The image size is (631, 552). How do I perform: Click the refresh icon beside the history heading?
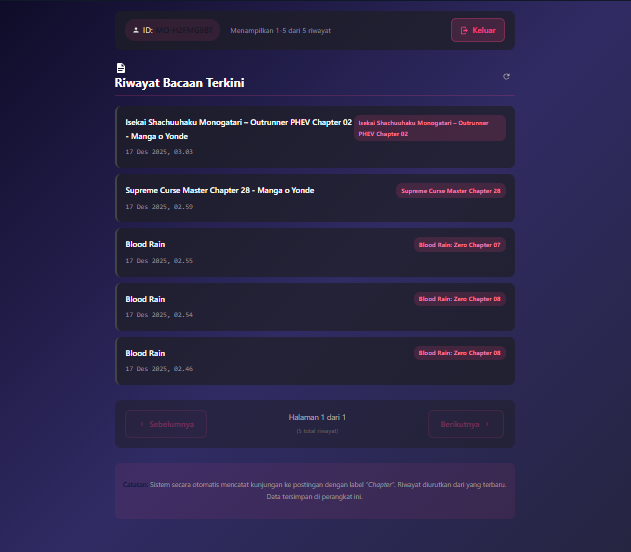(x=506, y=76)
